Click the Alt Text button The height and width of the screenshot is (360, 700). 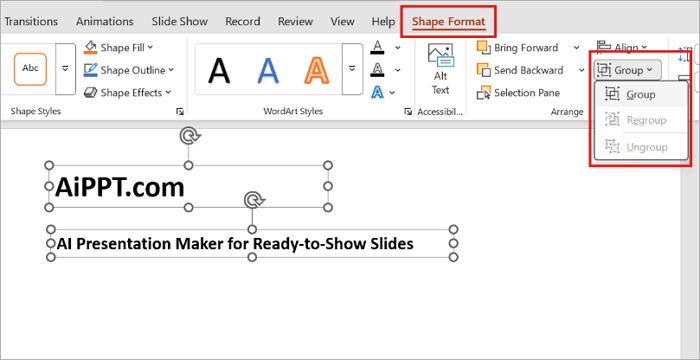pos(440,70)
